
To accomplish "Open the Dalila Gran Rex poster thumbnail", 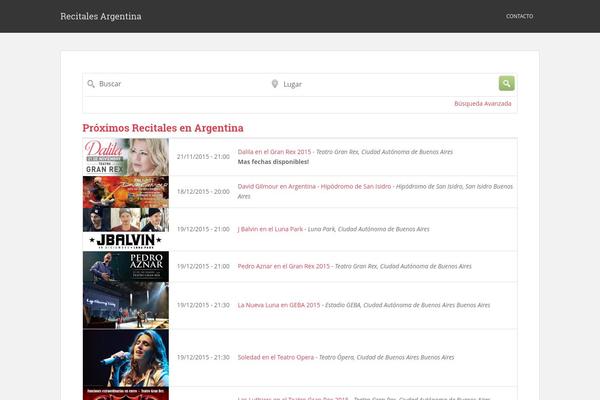I will (x=126, y=157).
